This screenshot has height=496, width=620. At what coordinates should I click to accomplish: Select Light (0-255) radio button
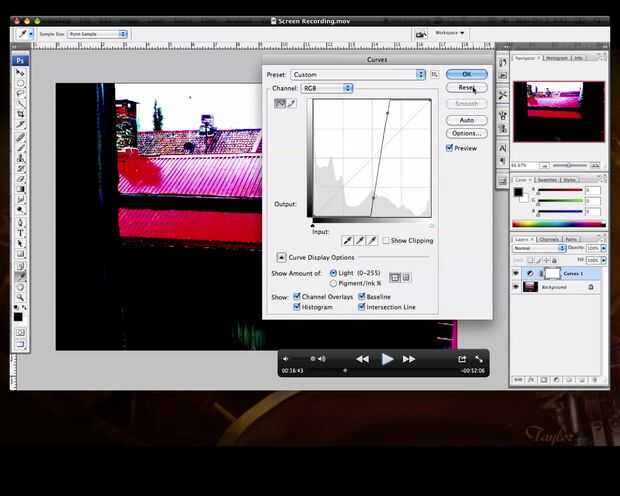click(333, 273)
